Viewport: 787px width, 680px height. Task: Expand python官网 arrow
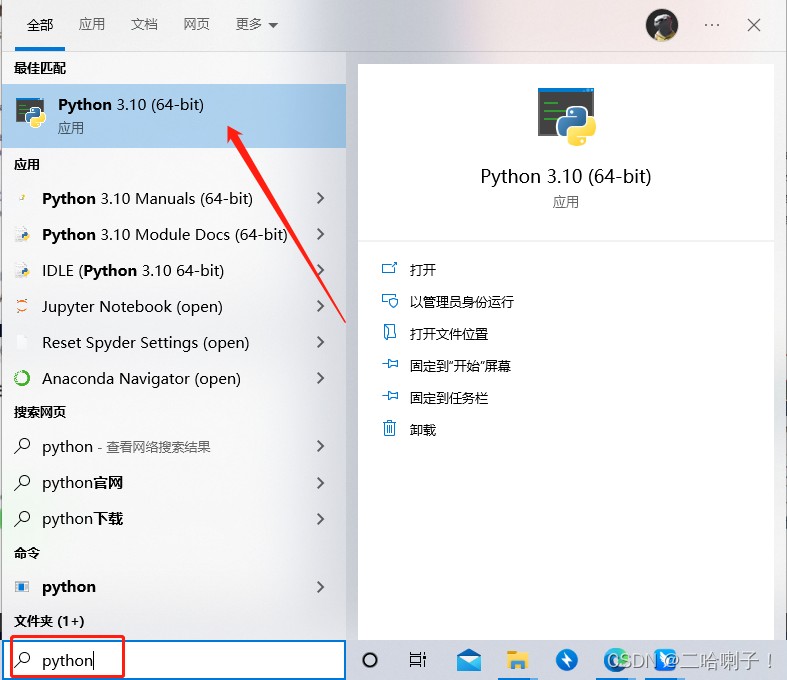tap(321, 483)
